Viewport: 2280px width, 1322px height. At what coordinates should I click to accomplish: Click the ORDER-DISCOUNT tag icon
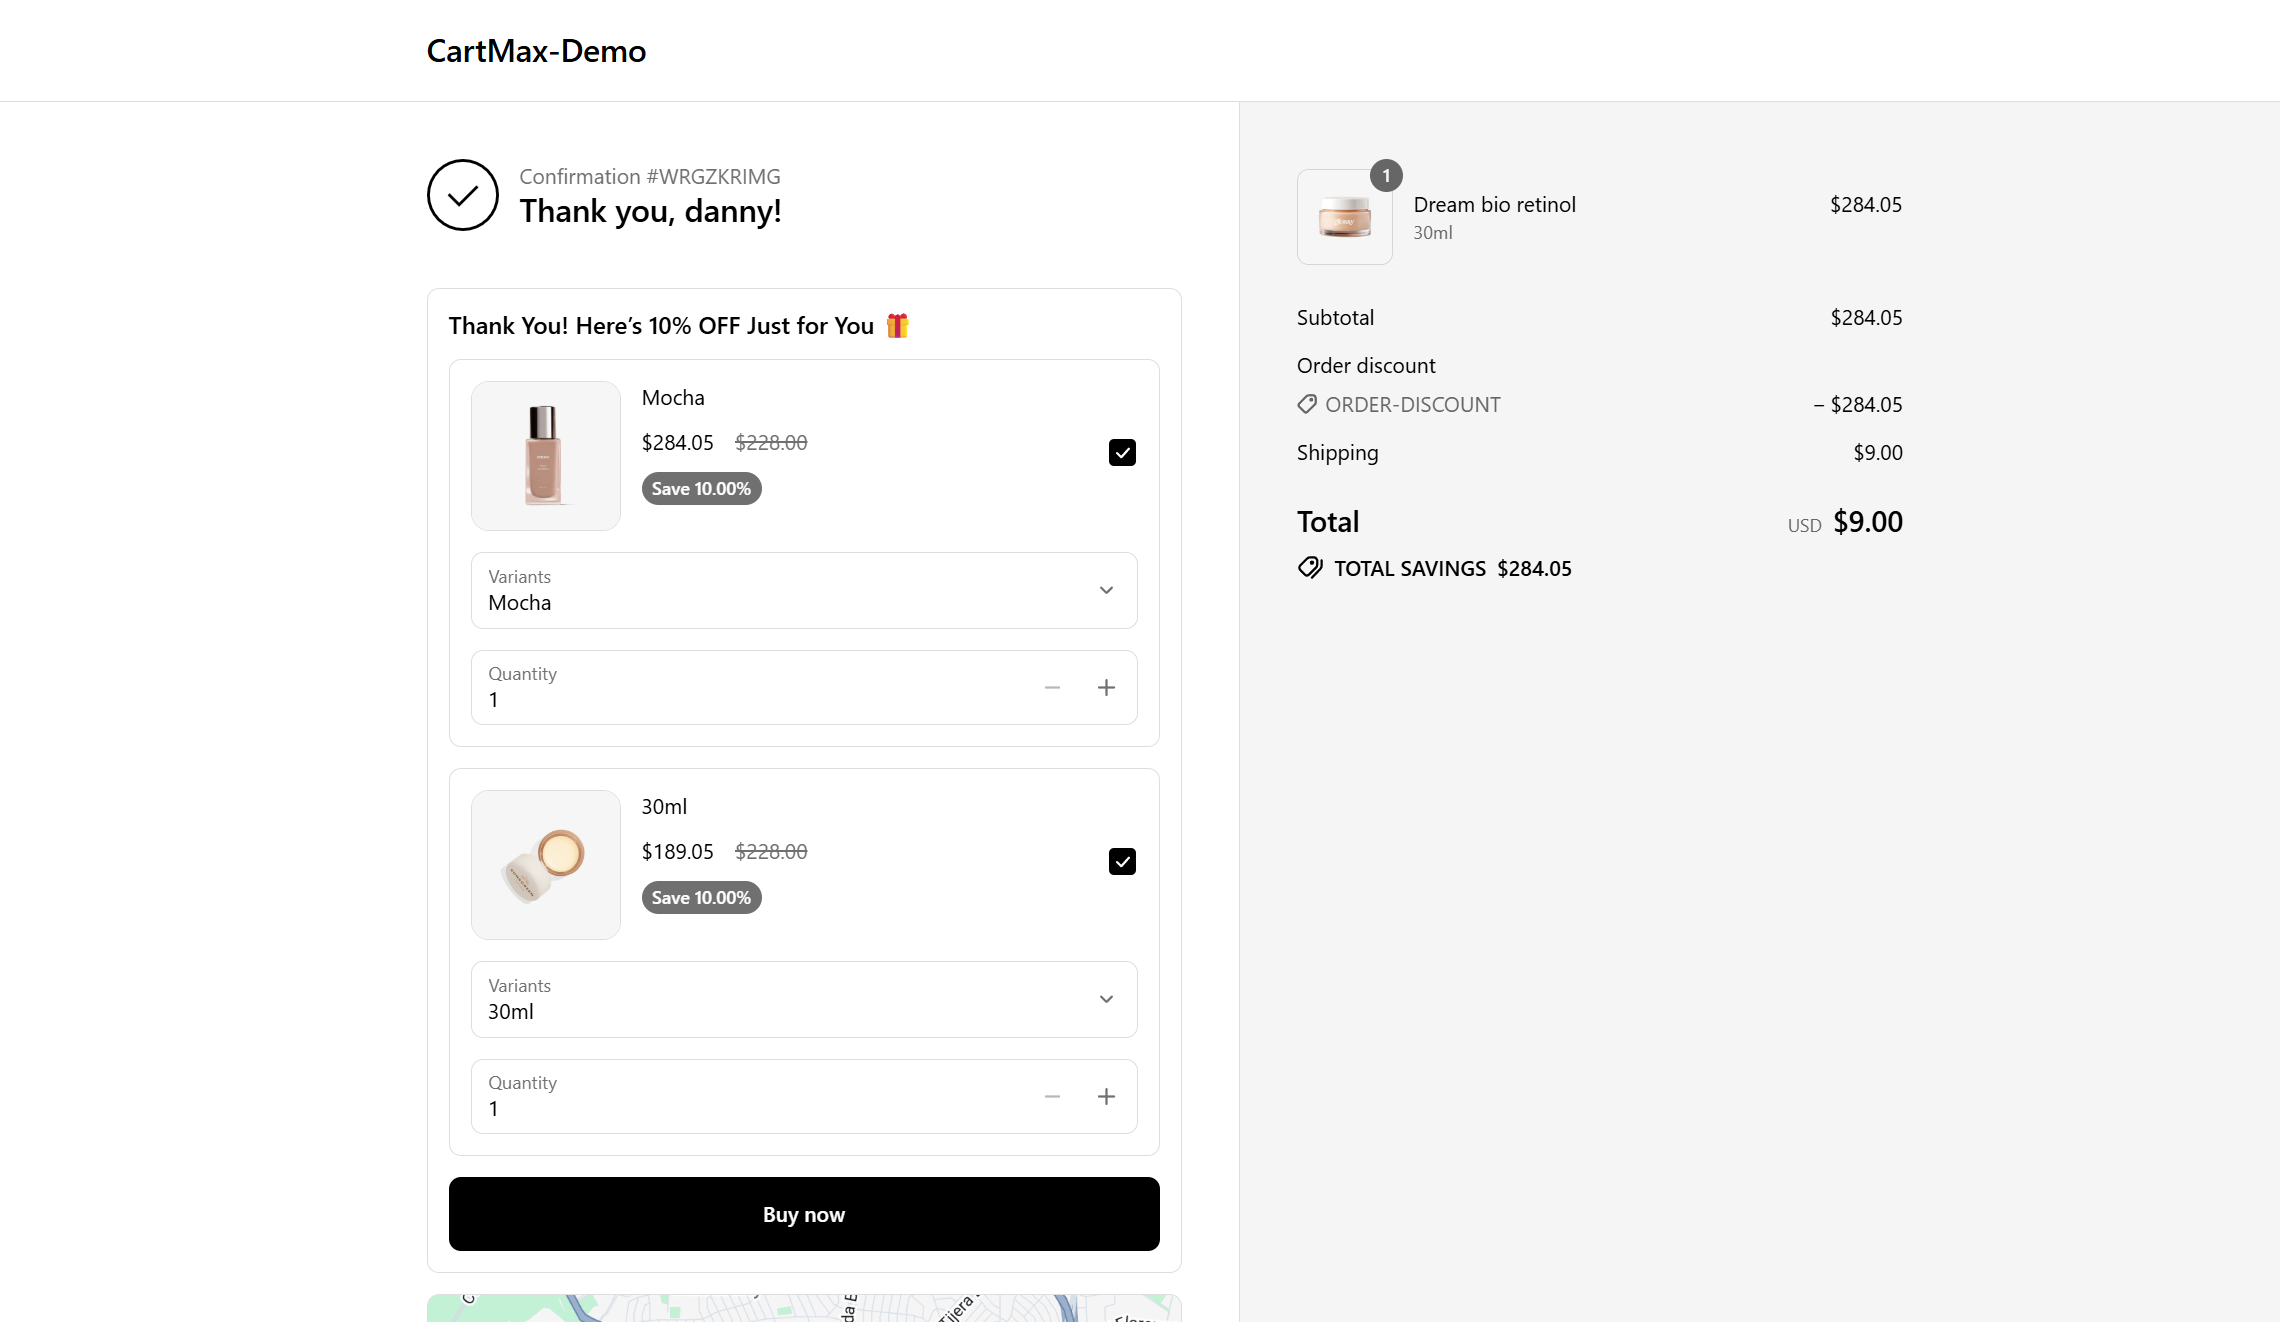coord(1307,404)
